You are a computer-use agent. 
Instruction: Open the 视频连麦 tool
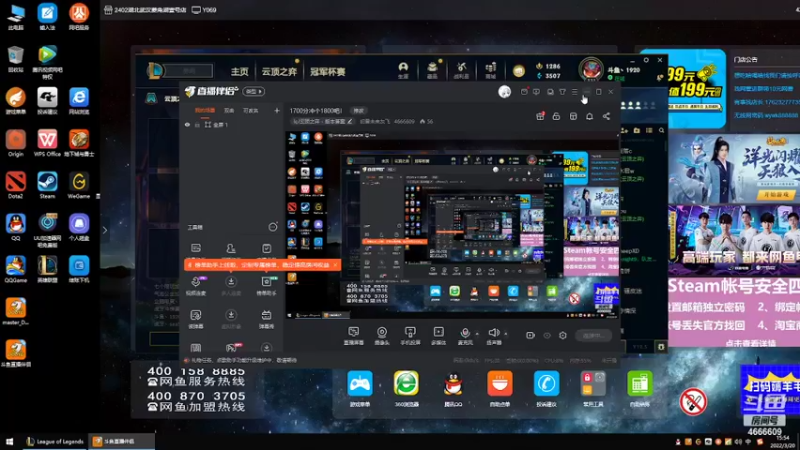(x=196, y=286)
